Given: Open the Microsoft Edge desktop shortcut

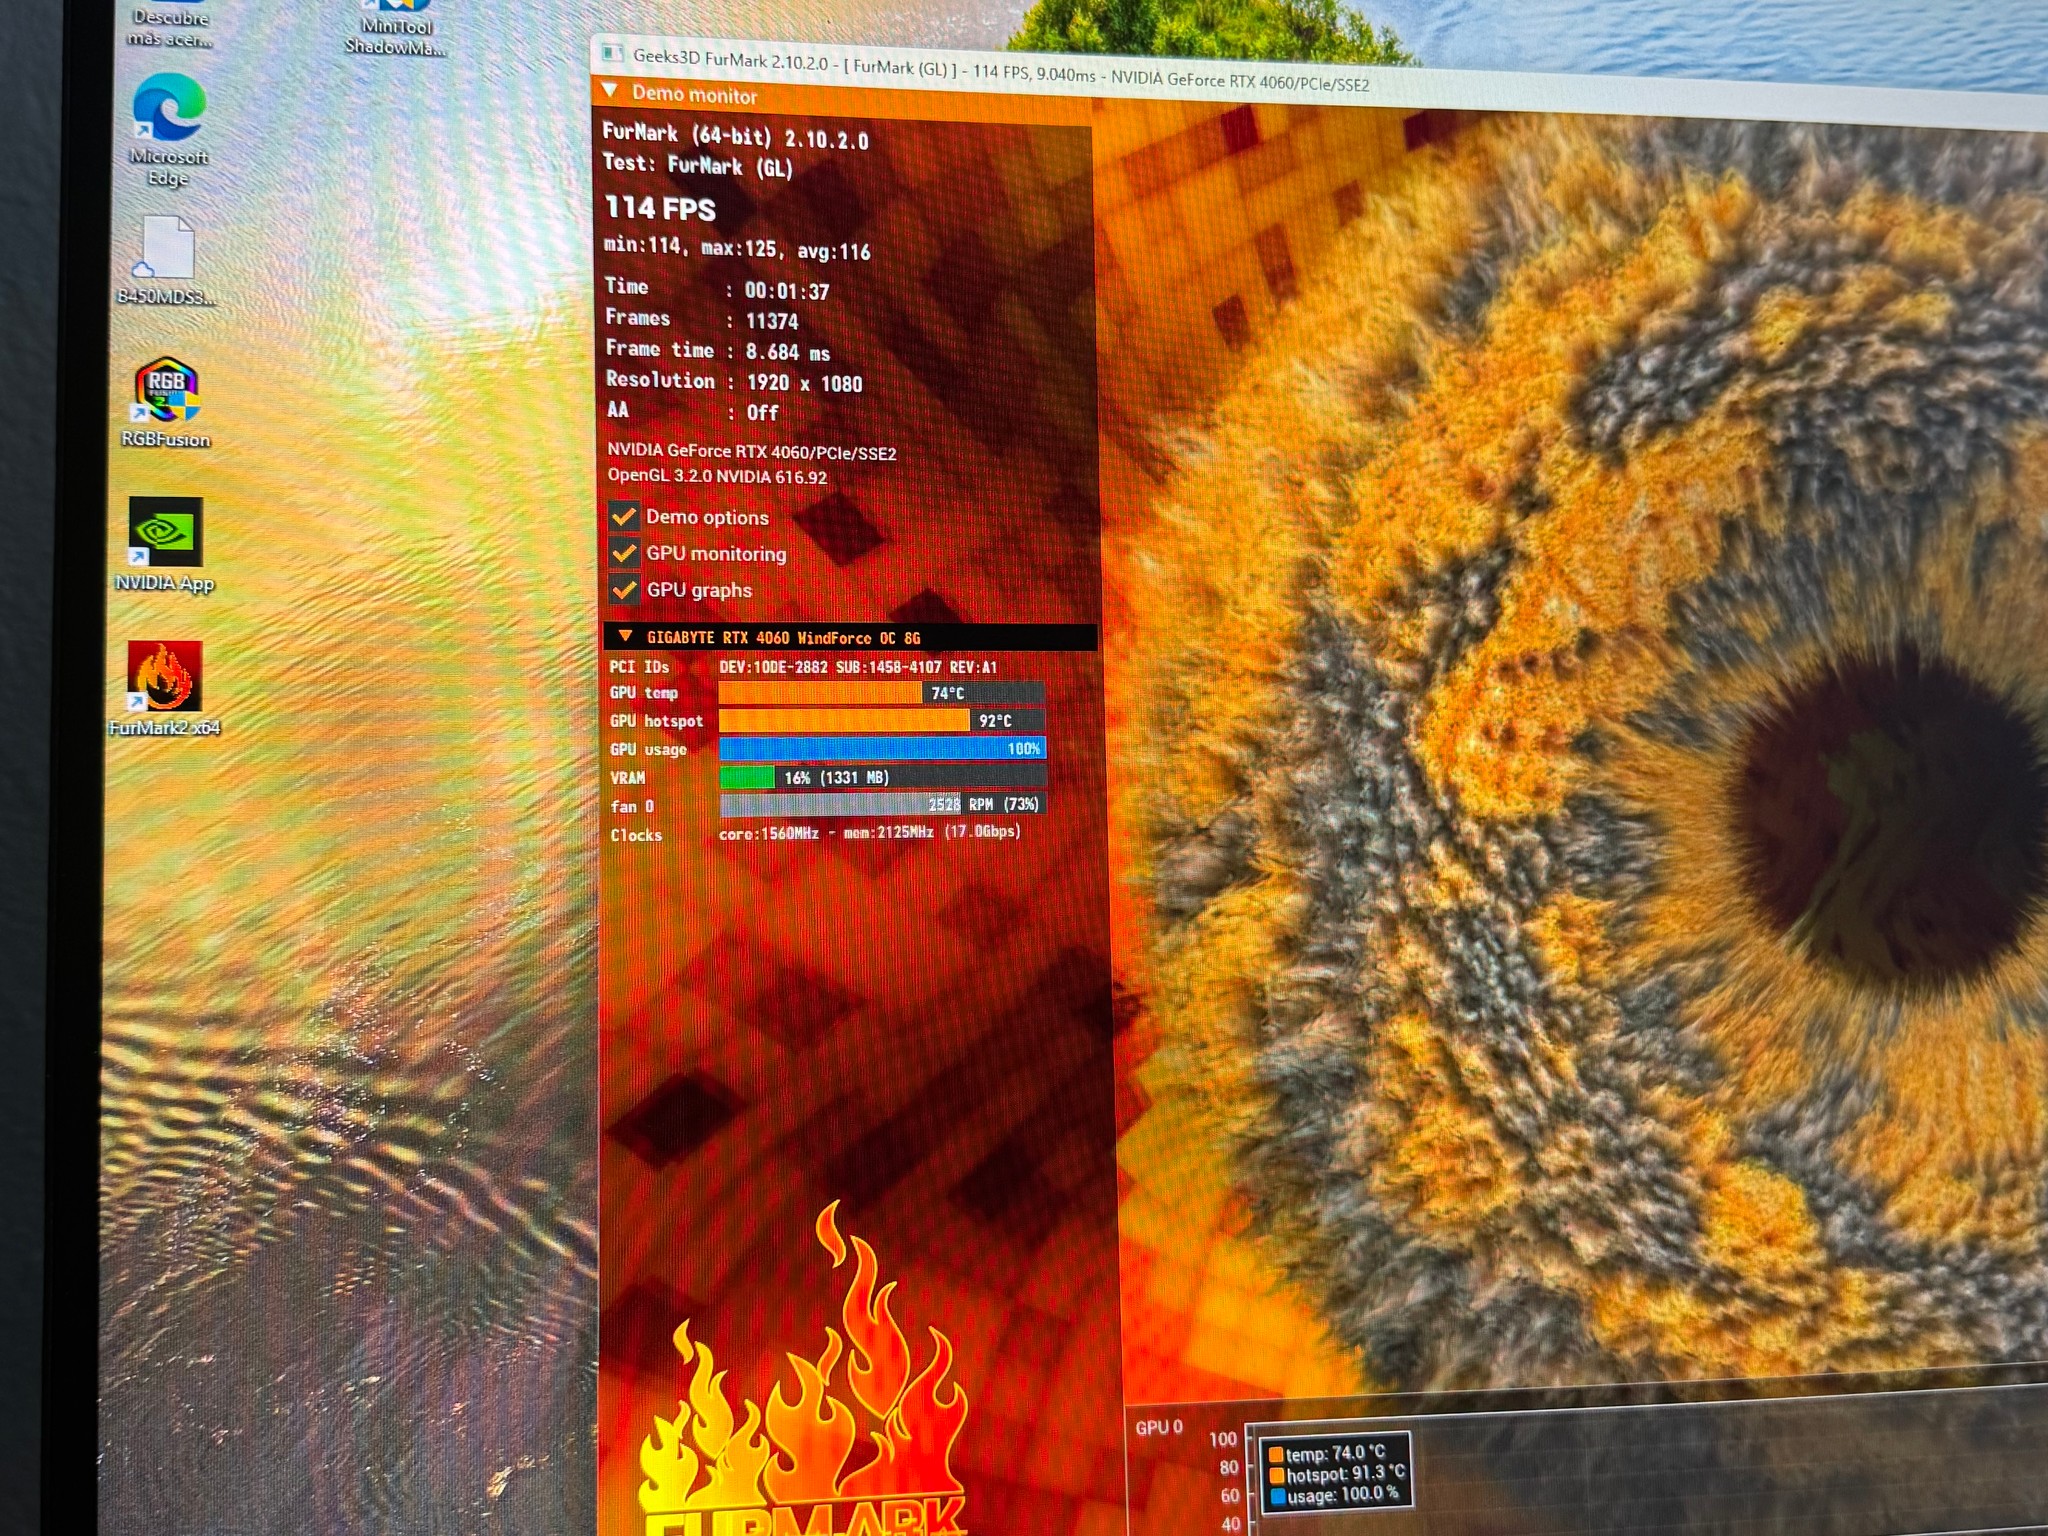Looking at the screenshot, I should coord(168,129).
